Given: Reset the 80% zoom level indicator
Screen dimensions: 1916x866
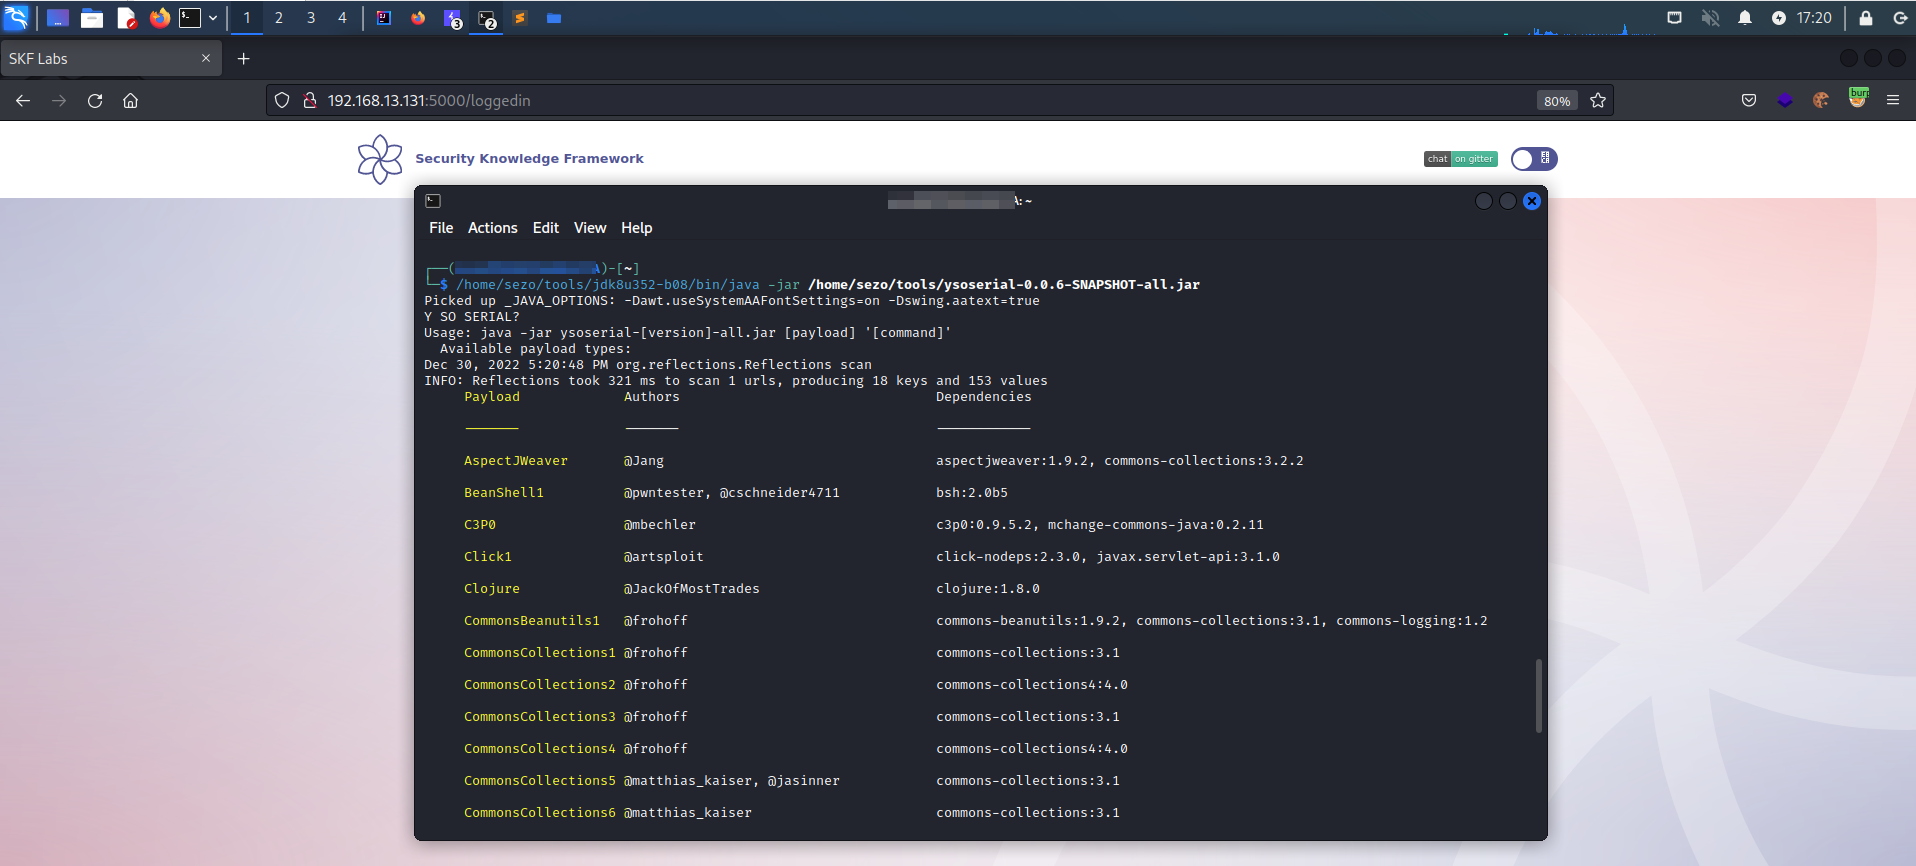Looking at the screenshot, I should 1557,101.
